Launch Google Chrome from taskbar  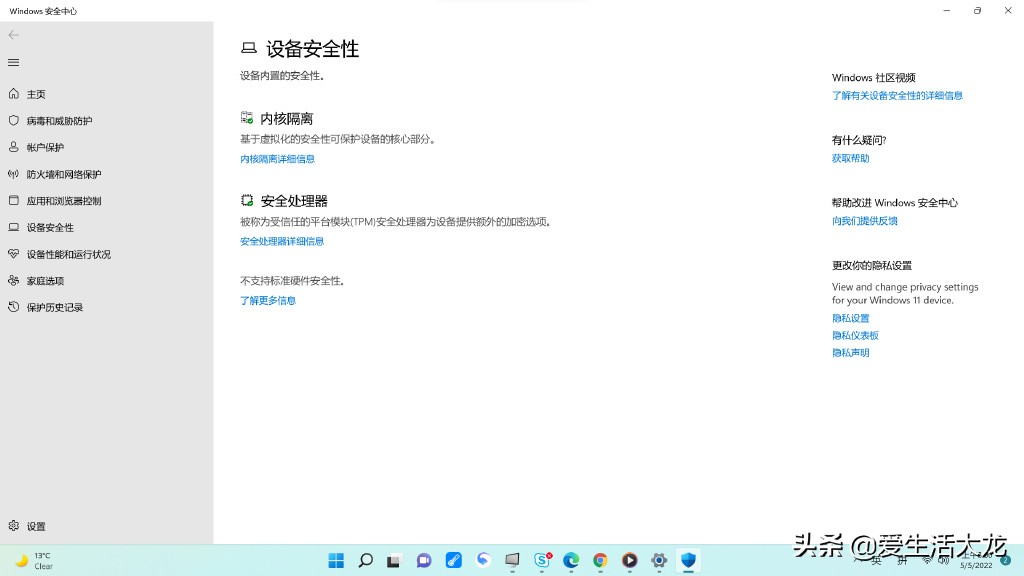pyautogui.click(x=600, y=560)
